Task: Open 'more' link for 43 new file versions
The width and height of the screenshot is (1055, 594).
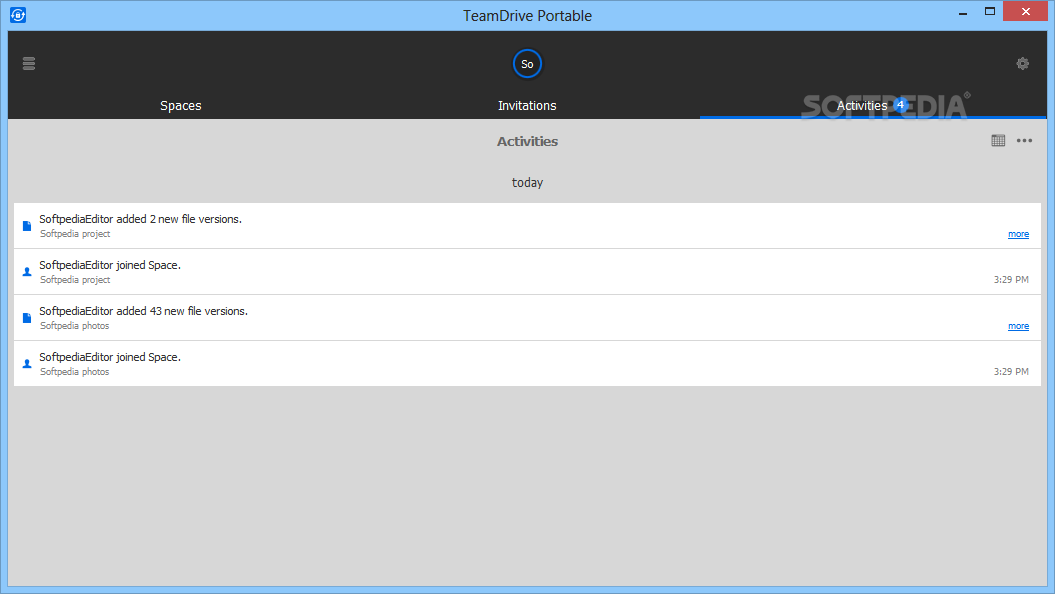Action: coord(1018,326)
